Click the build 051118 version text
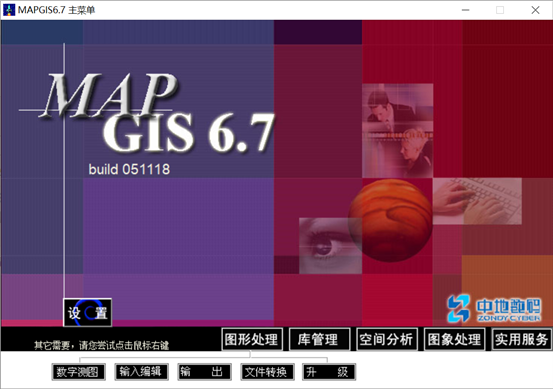Screen dimensions: 553x389 point(129,170)
